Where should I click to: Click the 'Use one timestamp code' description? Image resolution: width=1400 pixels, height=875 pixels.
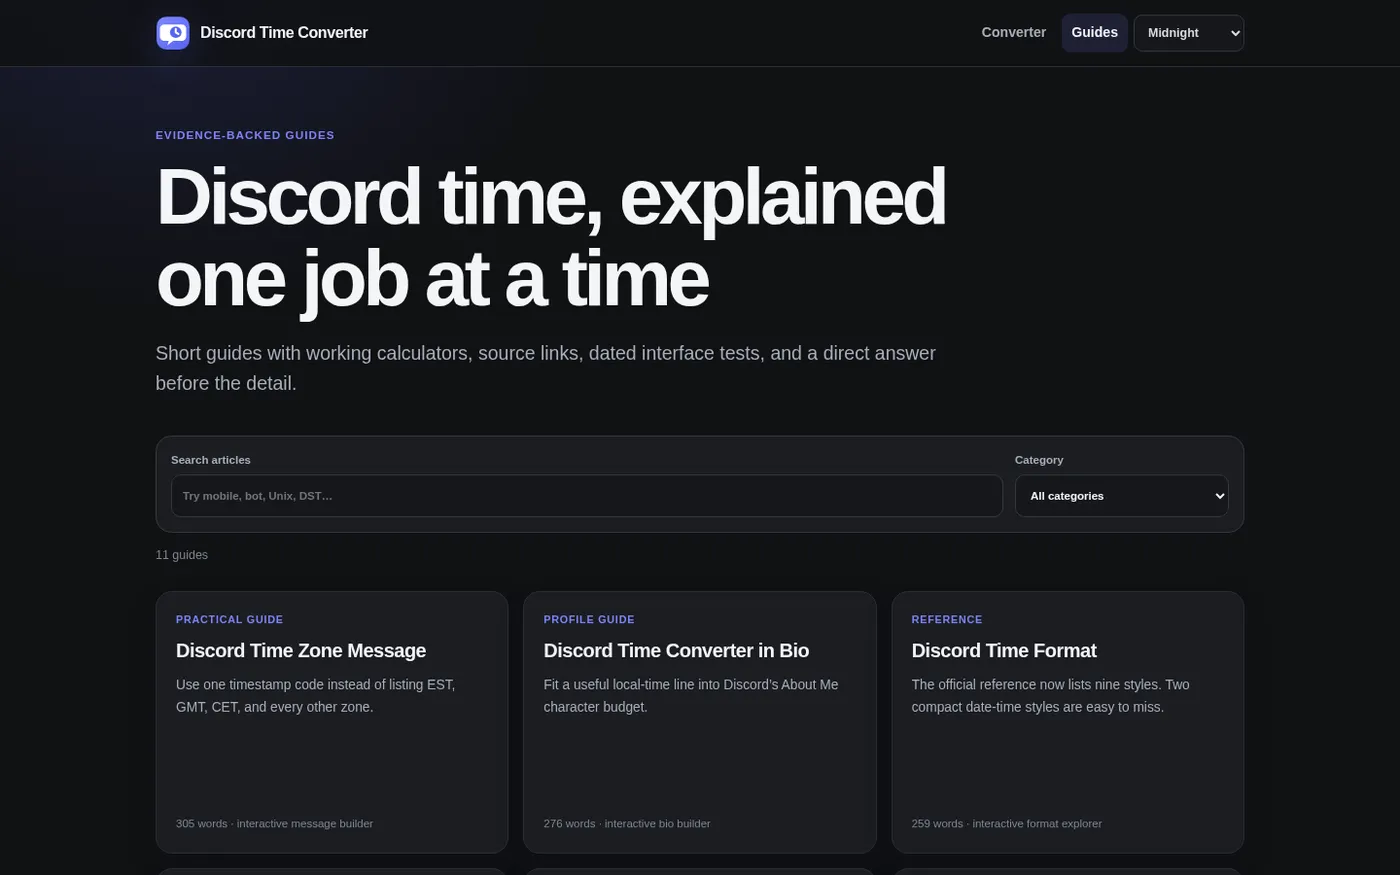(315, 696)
